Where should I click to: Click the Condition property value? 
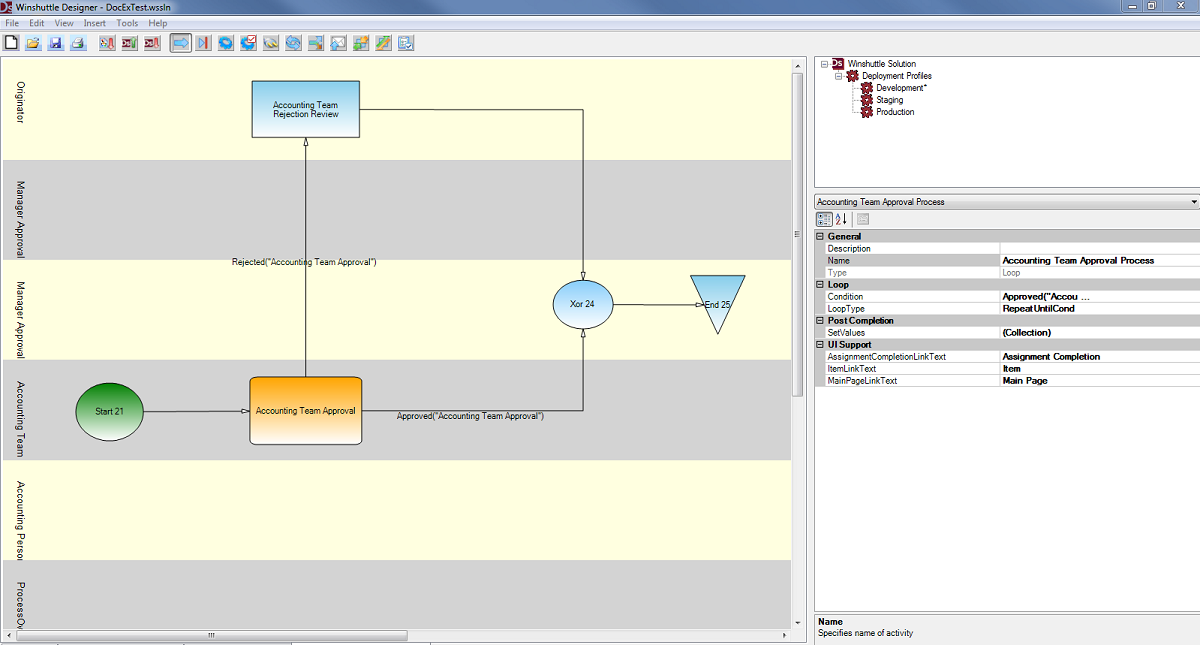click(x=1100, y=297)
